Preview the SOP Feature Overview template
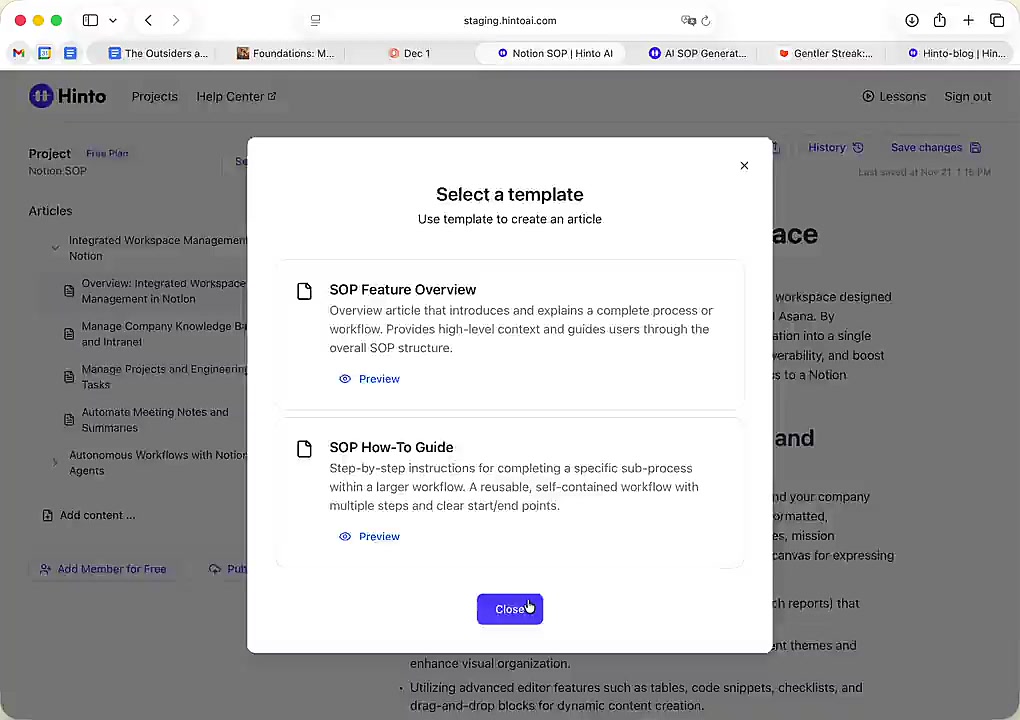1020x720 pixels. pos(369,379)
